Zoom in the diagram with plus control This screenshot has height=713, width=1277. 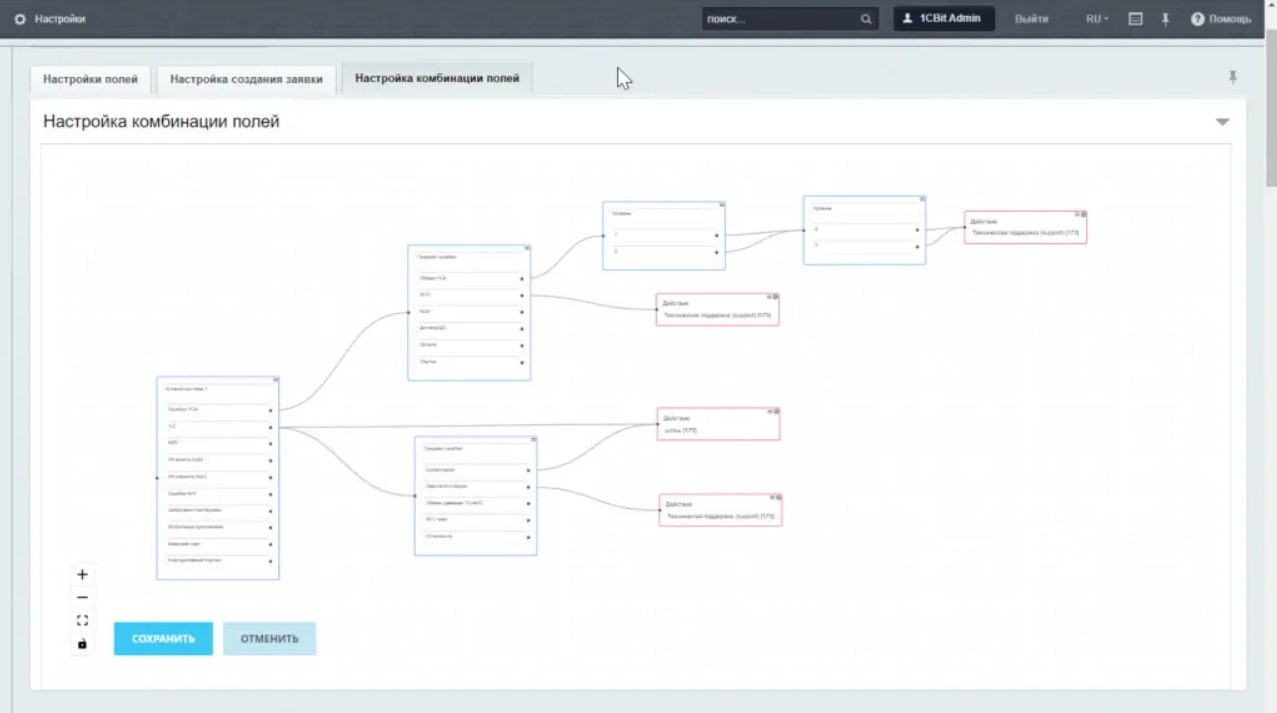pyautogui.click(x=82, y=575)
